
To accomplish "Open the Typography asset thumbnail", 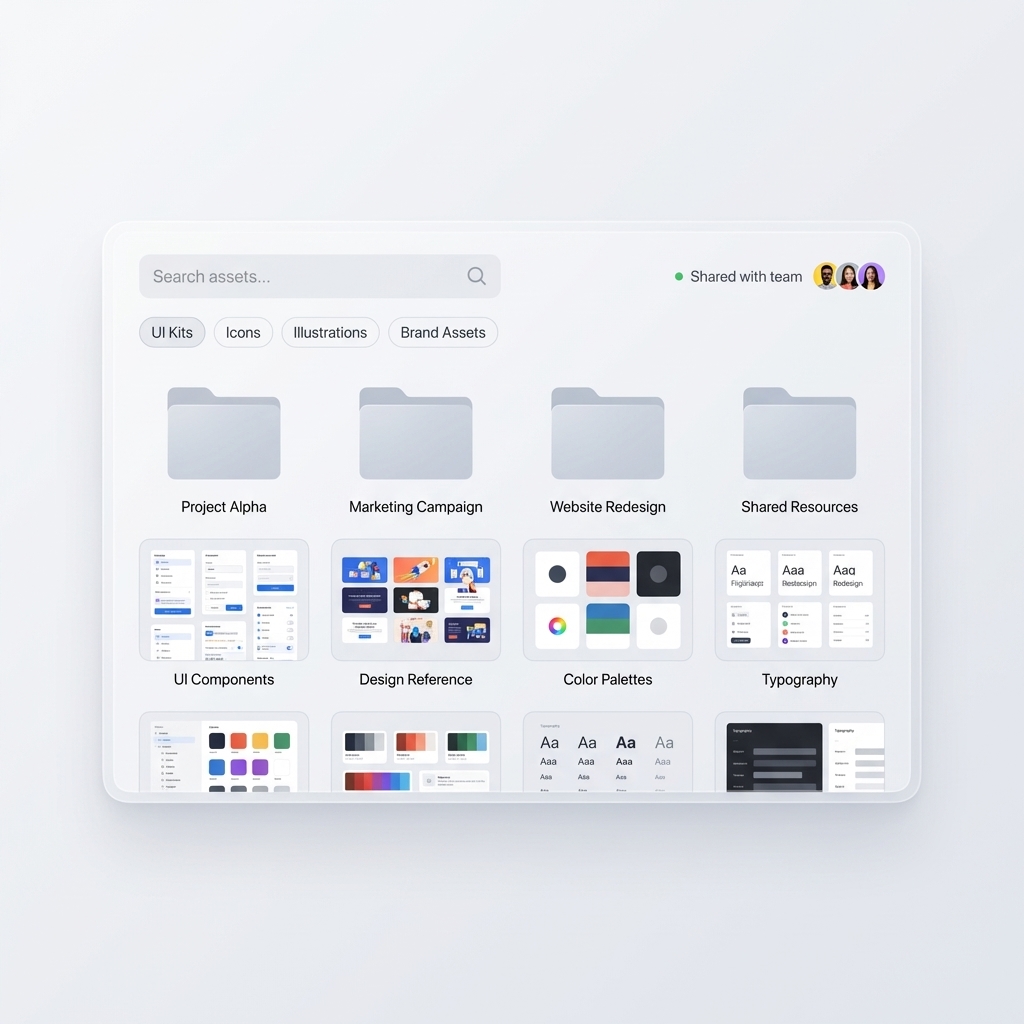I will [799, 600].
